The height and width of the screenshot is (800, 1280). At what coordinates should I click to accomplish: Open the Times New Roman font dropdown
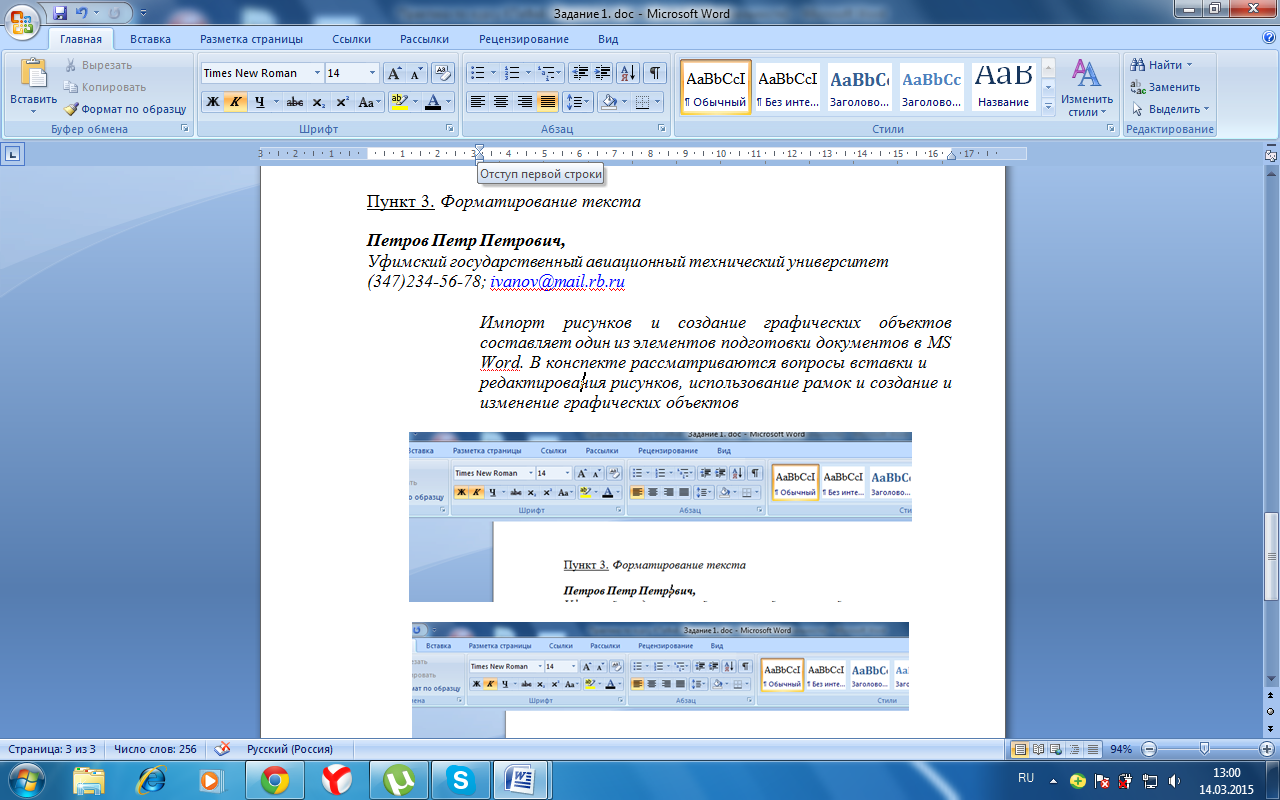317,73
